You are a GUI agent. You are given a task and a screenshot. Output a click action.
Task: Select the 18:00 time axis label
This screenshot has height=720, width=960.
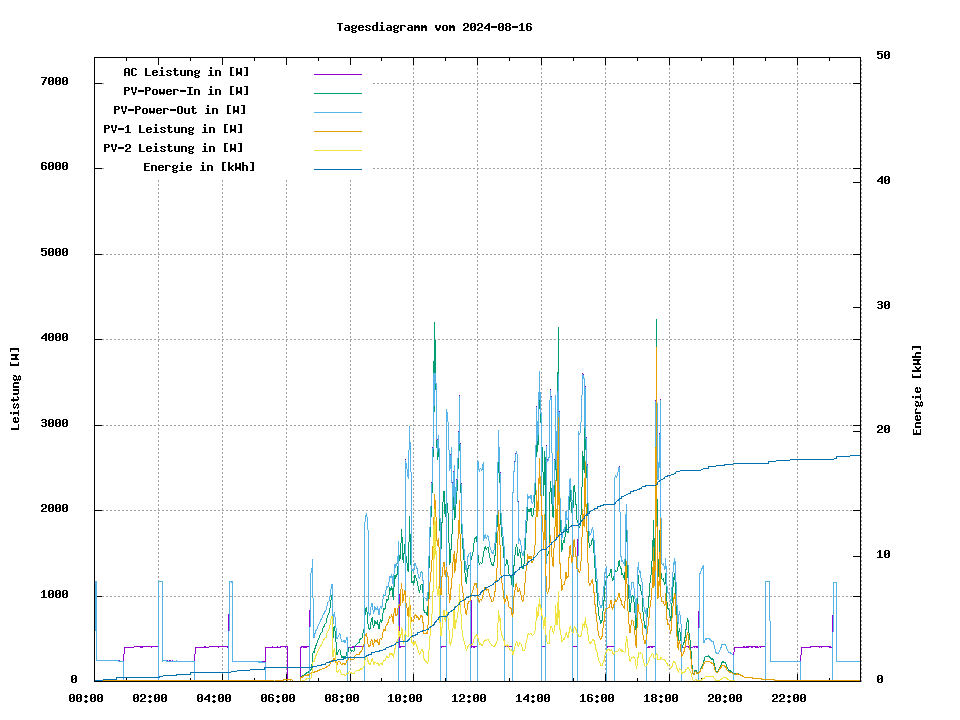(x=661, y=698)
